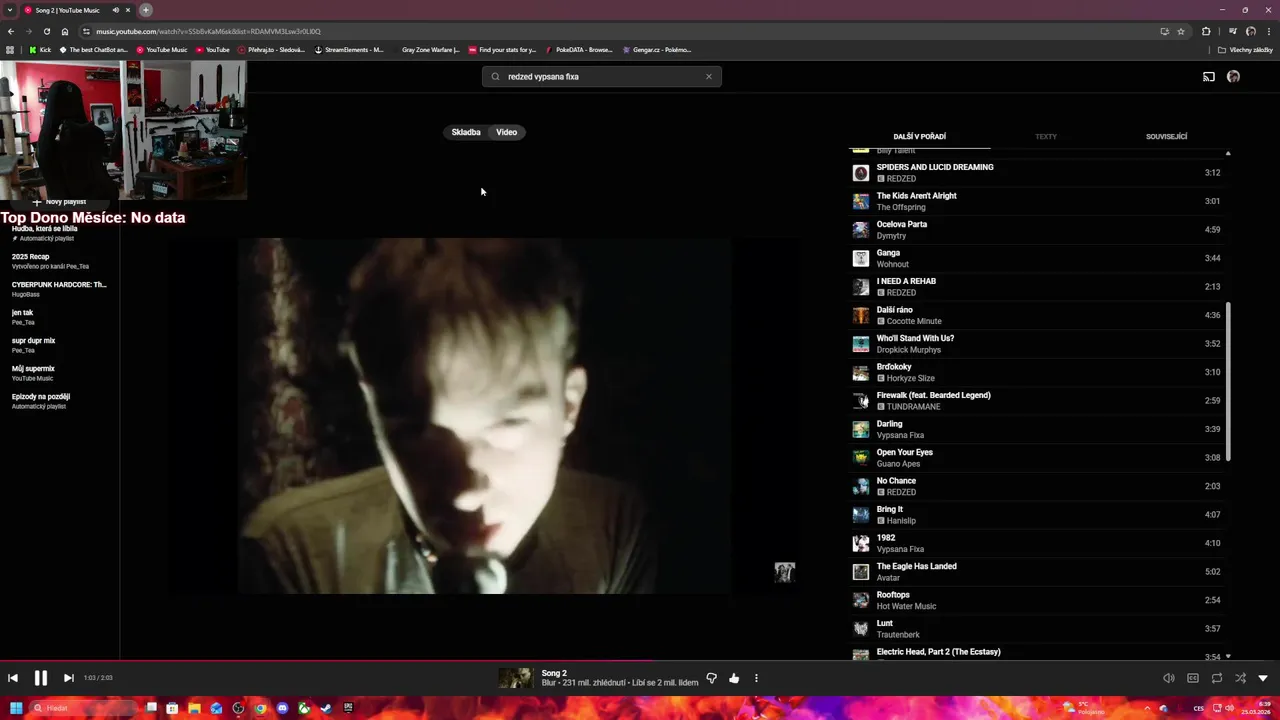Click the search field containing redzed vypsana fixa
The width and height of the screenshot is (1280, 720).
pyautogui.click(x=600, y=77)
